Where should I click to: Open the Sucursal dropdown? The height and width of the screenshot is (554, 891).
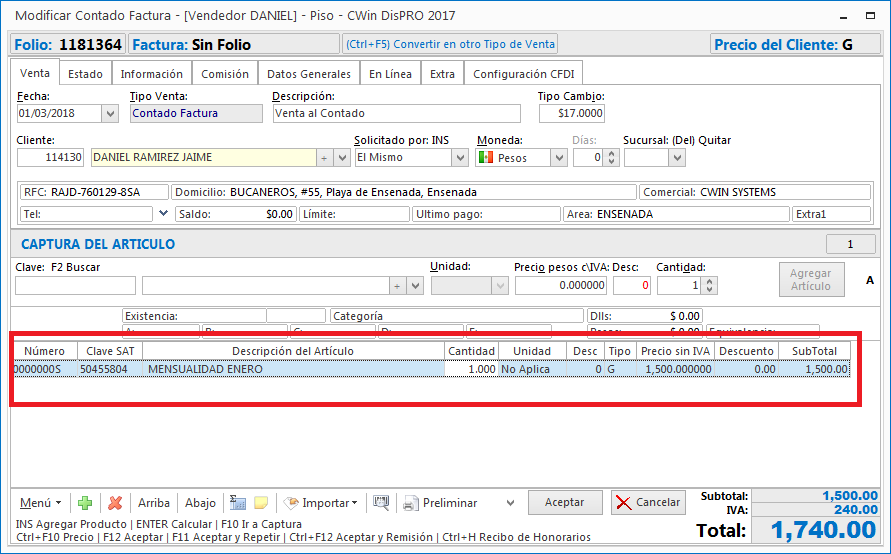(x=661, y=158)
